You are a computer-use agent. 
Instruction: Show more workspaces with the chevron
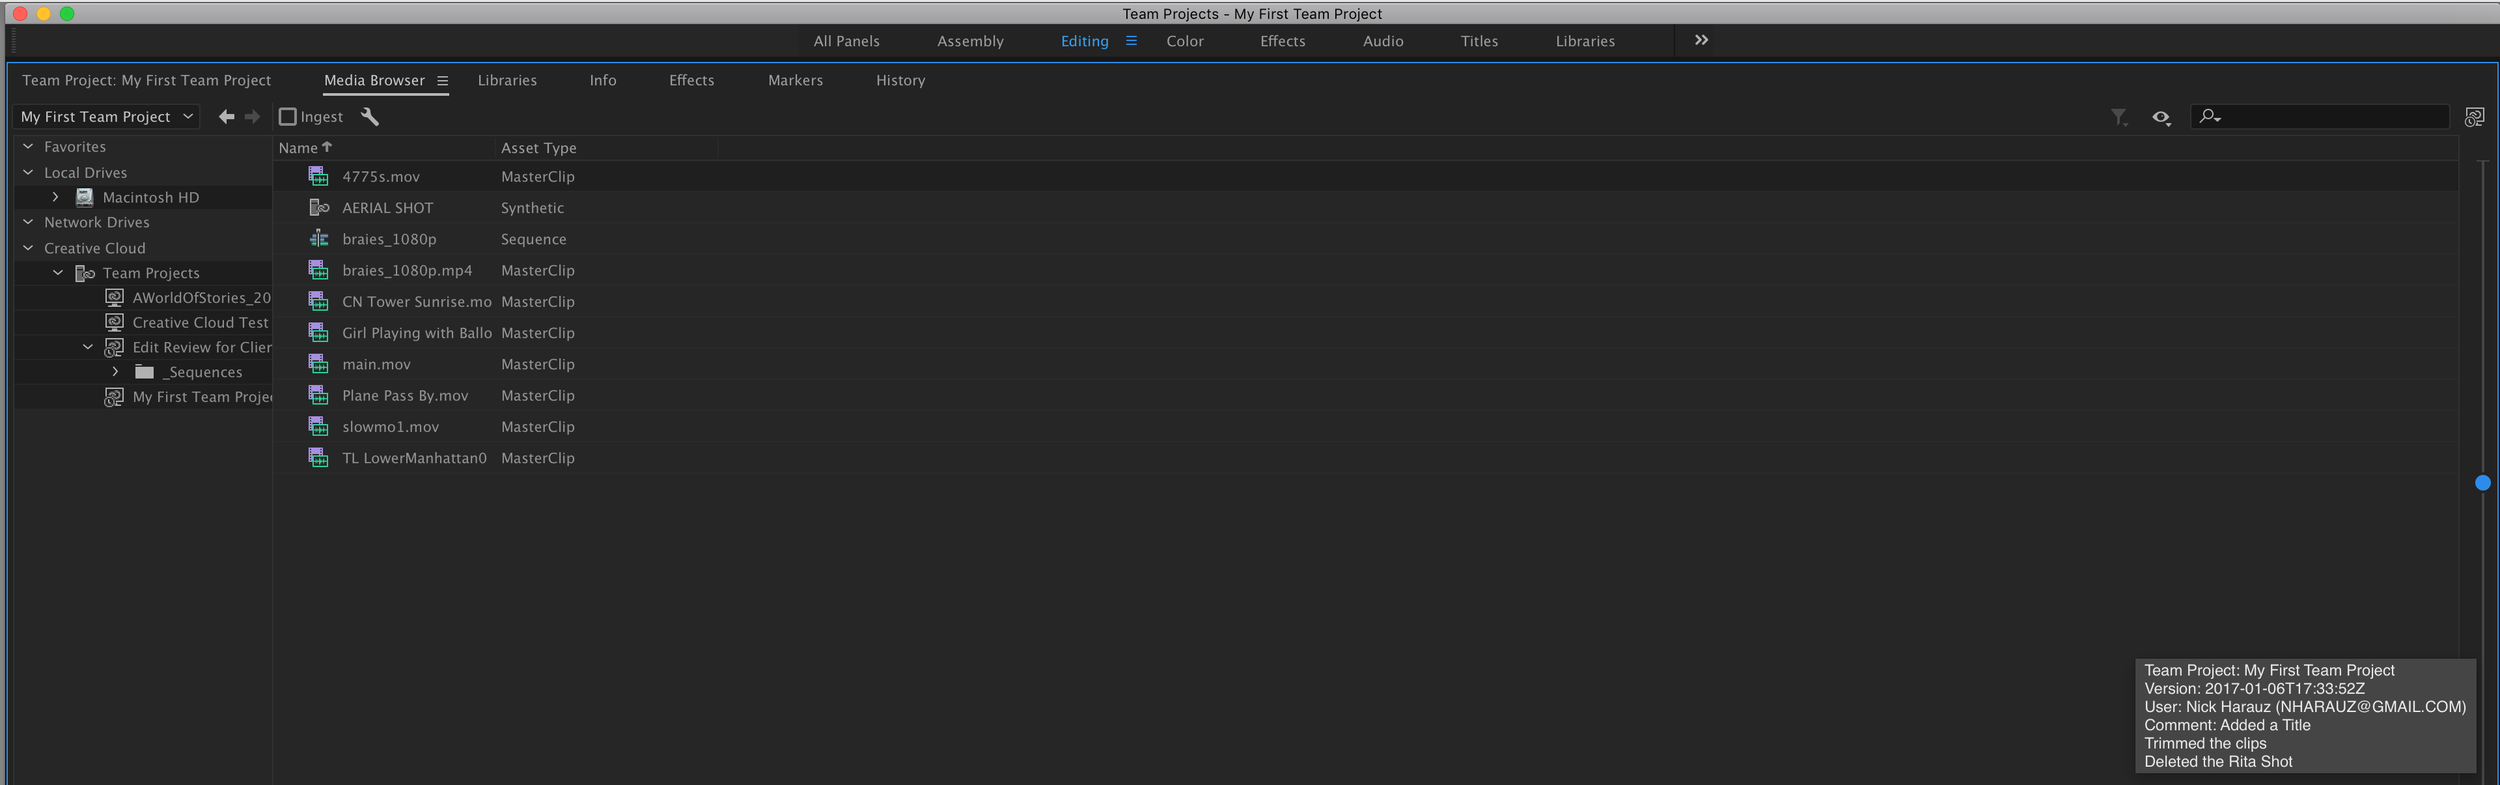(1701, 40)
